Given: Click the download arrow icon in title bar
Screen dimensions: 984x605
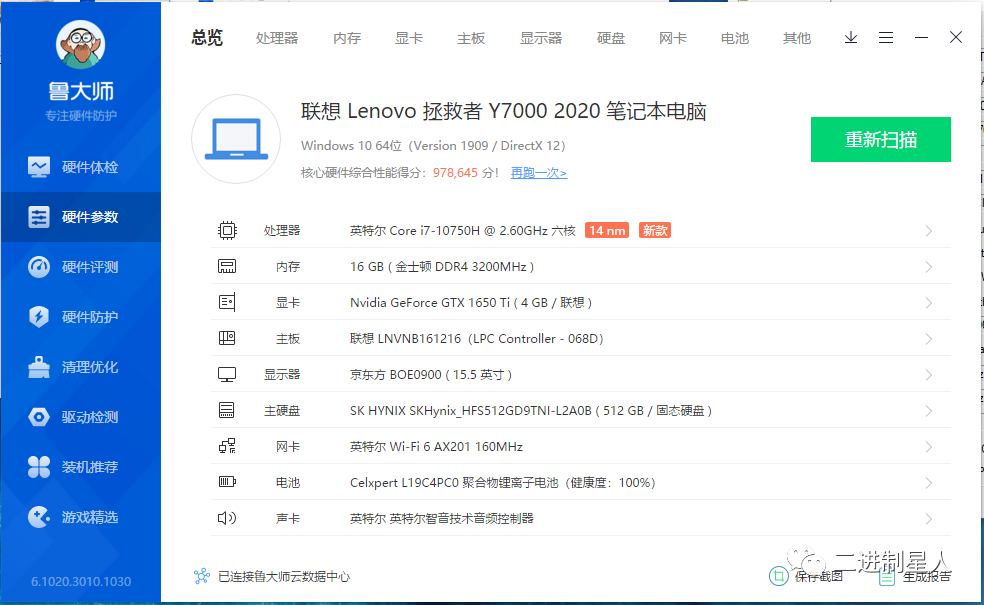Looking at the screenshot, I should 850,38.
